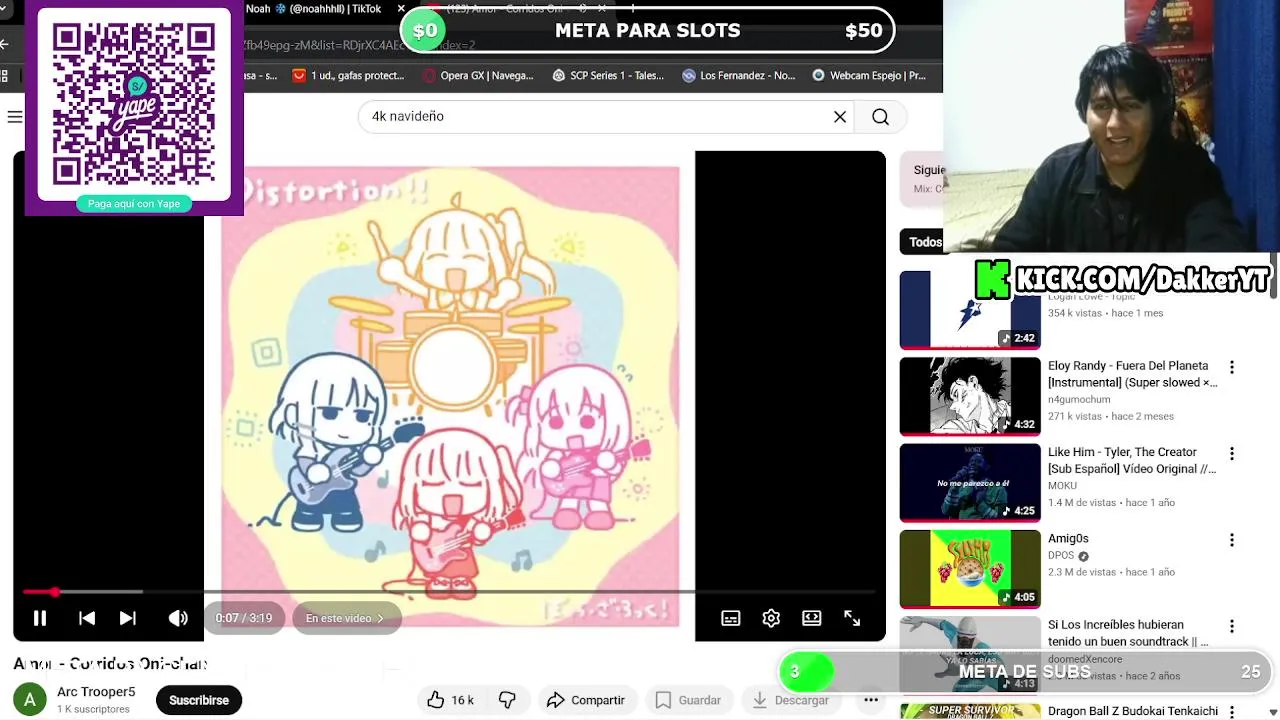Like the video with 16 k thumbs-up
Viewport: 1280px width, 720px height.
coord(451,700)
